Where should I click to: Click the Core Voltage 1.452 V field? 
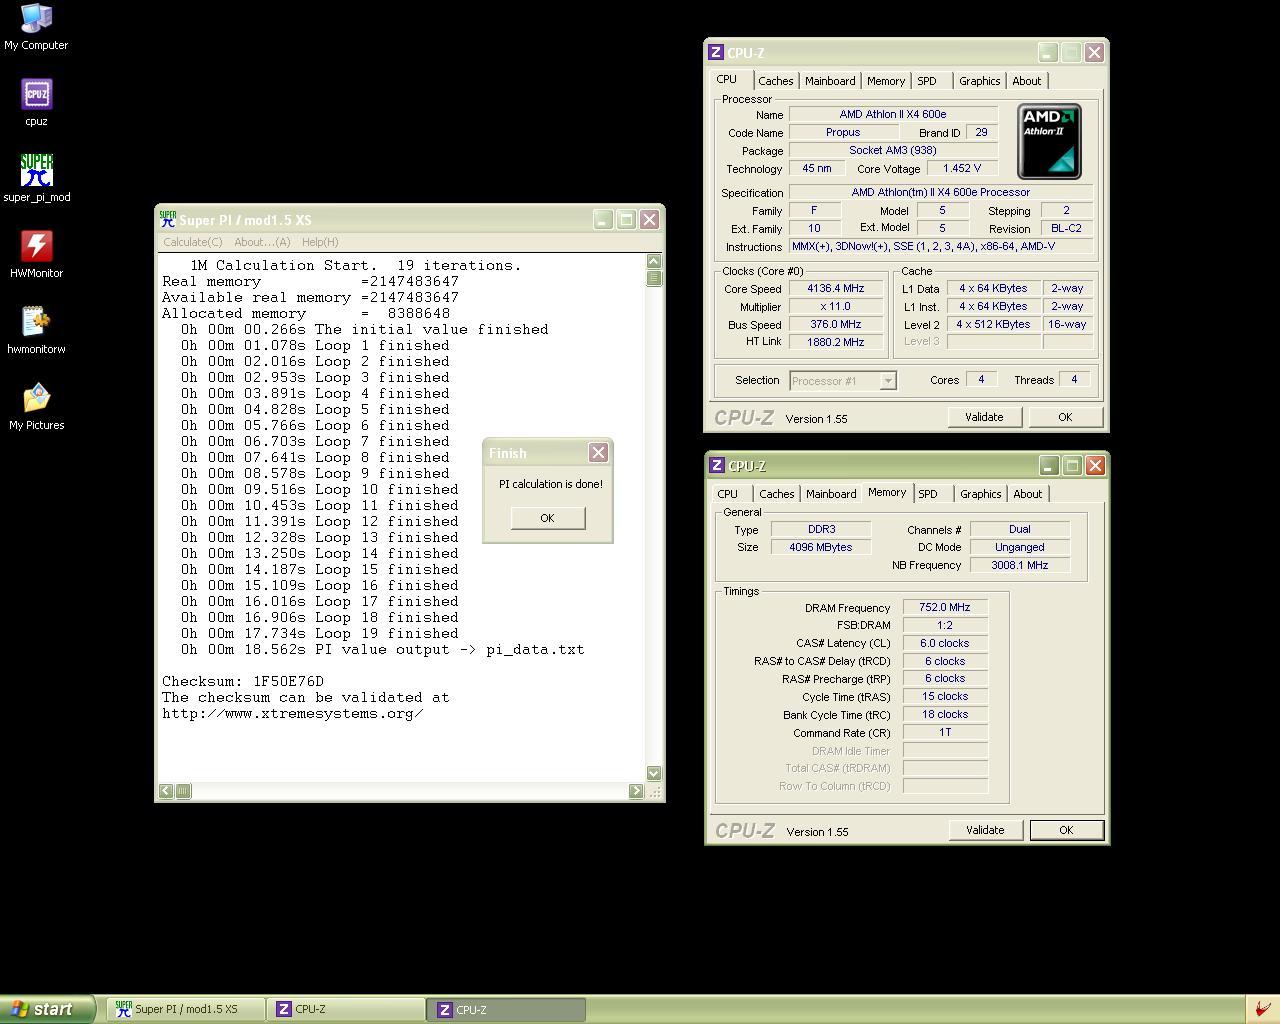[961, 168]
